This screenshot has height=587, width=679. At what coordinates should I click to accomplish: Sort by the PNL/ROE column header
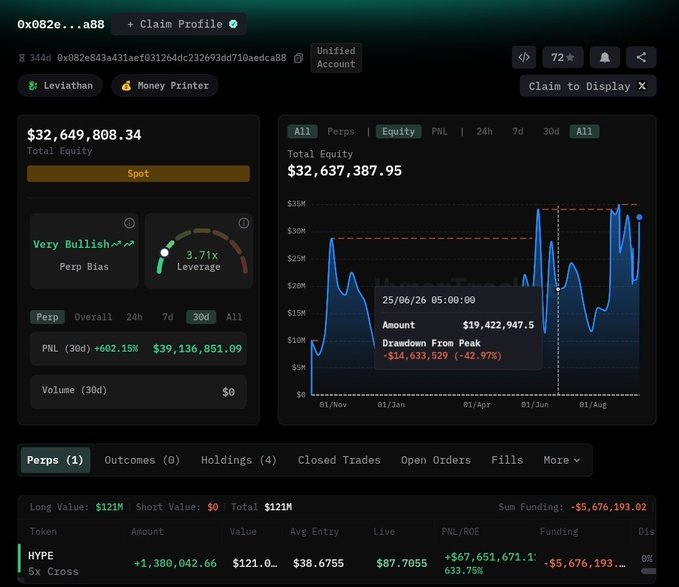(x=460, y=532)
